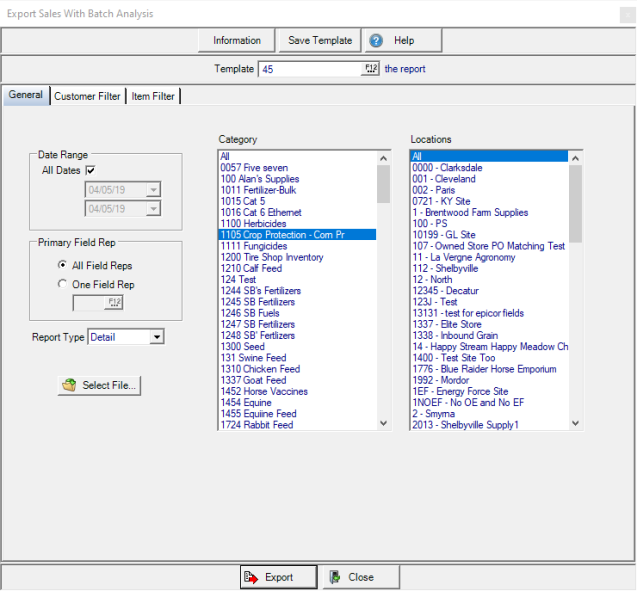The width and height of the screenshot is (637, 591).
Task: Expand the end date dropdown
Action: point(153,209)
